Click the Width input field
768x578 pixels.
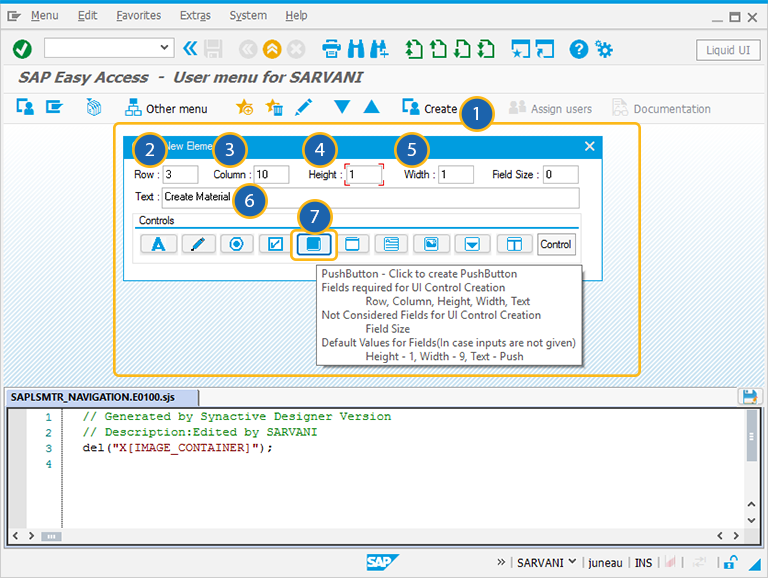click(x=456, y=174)
